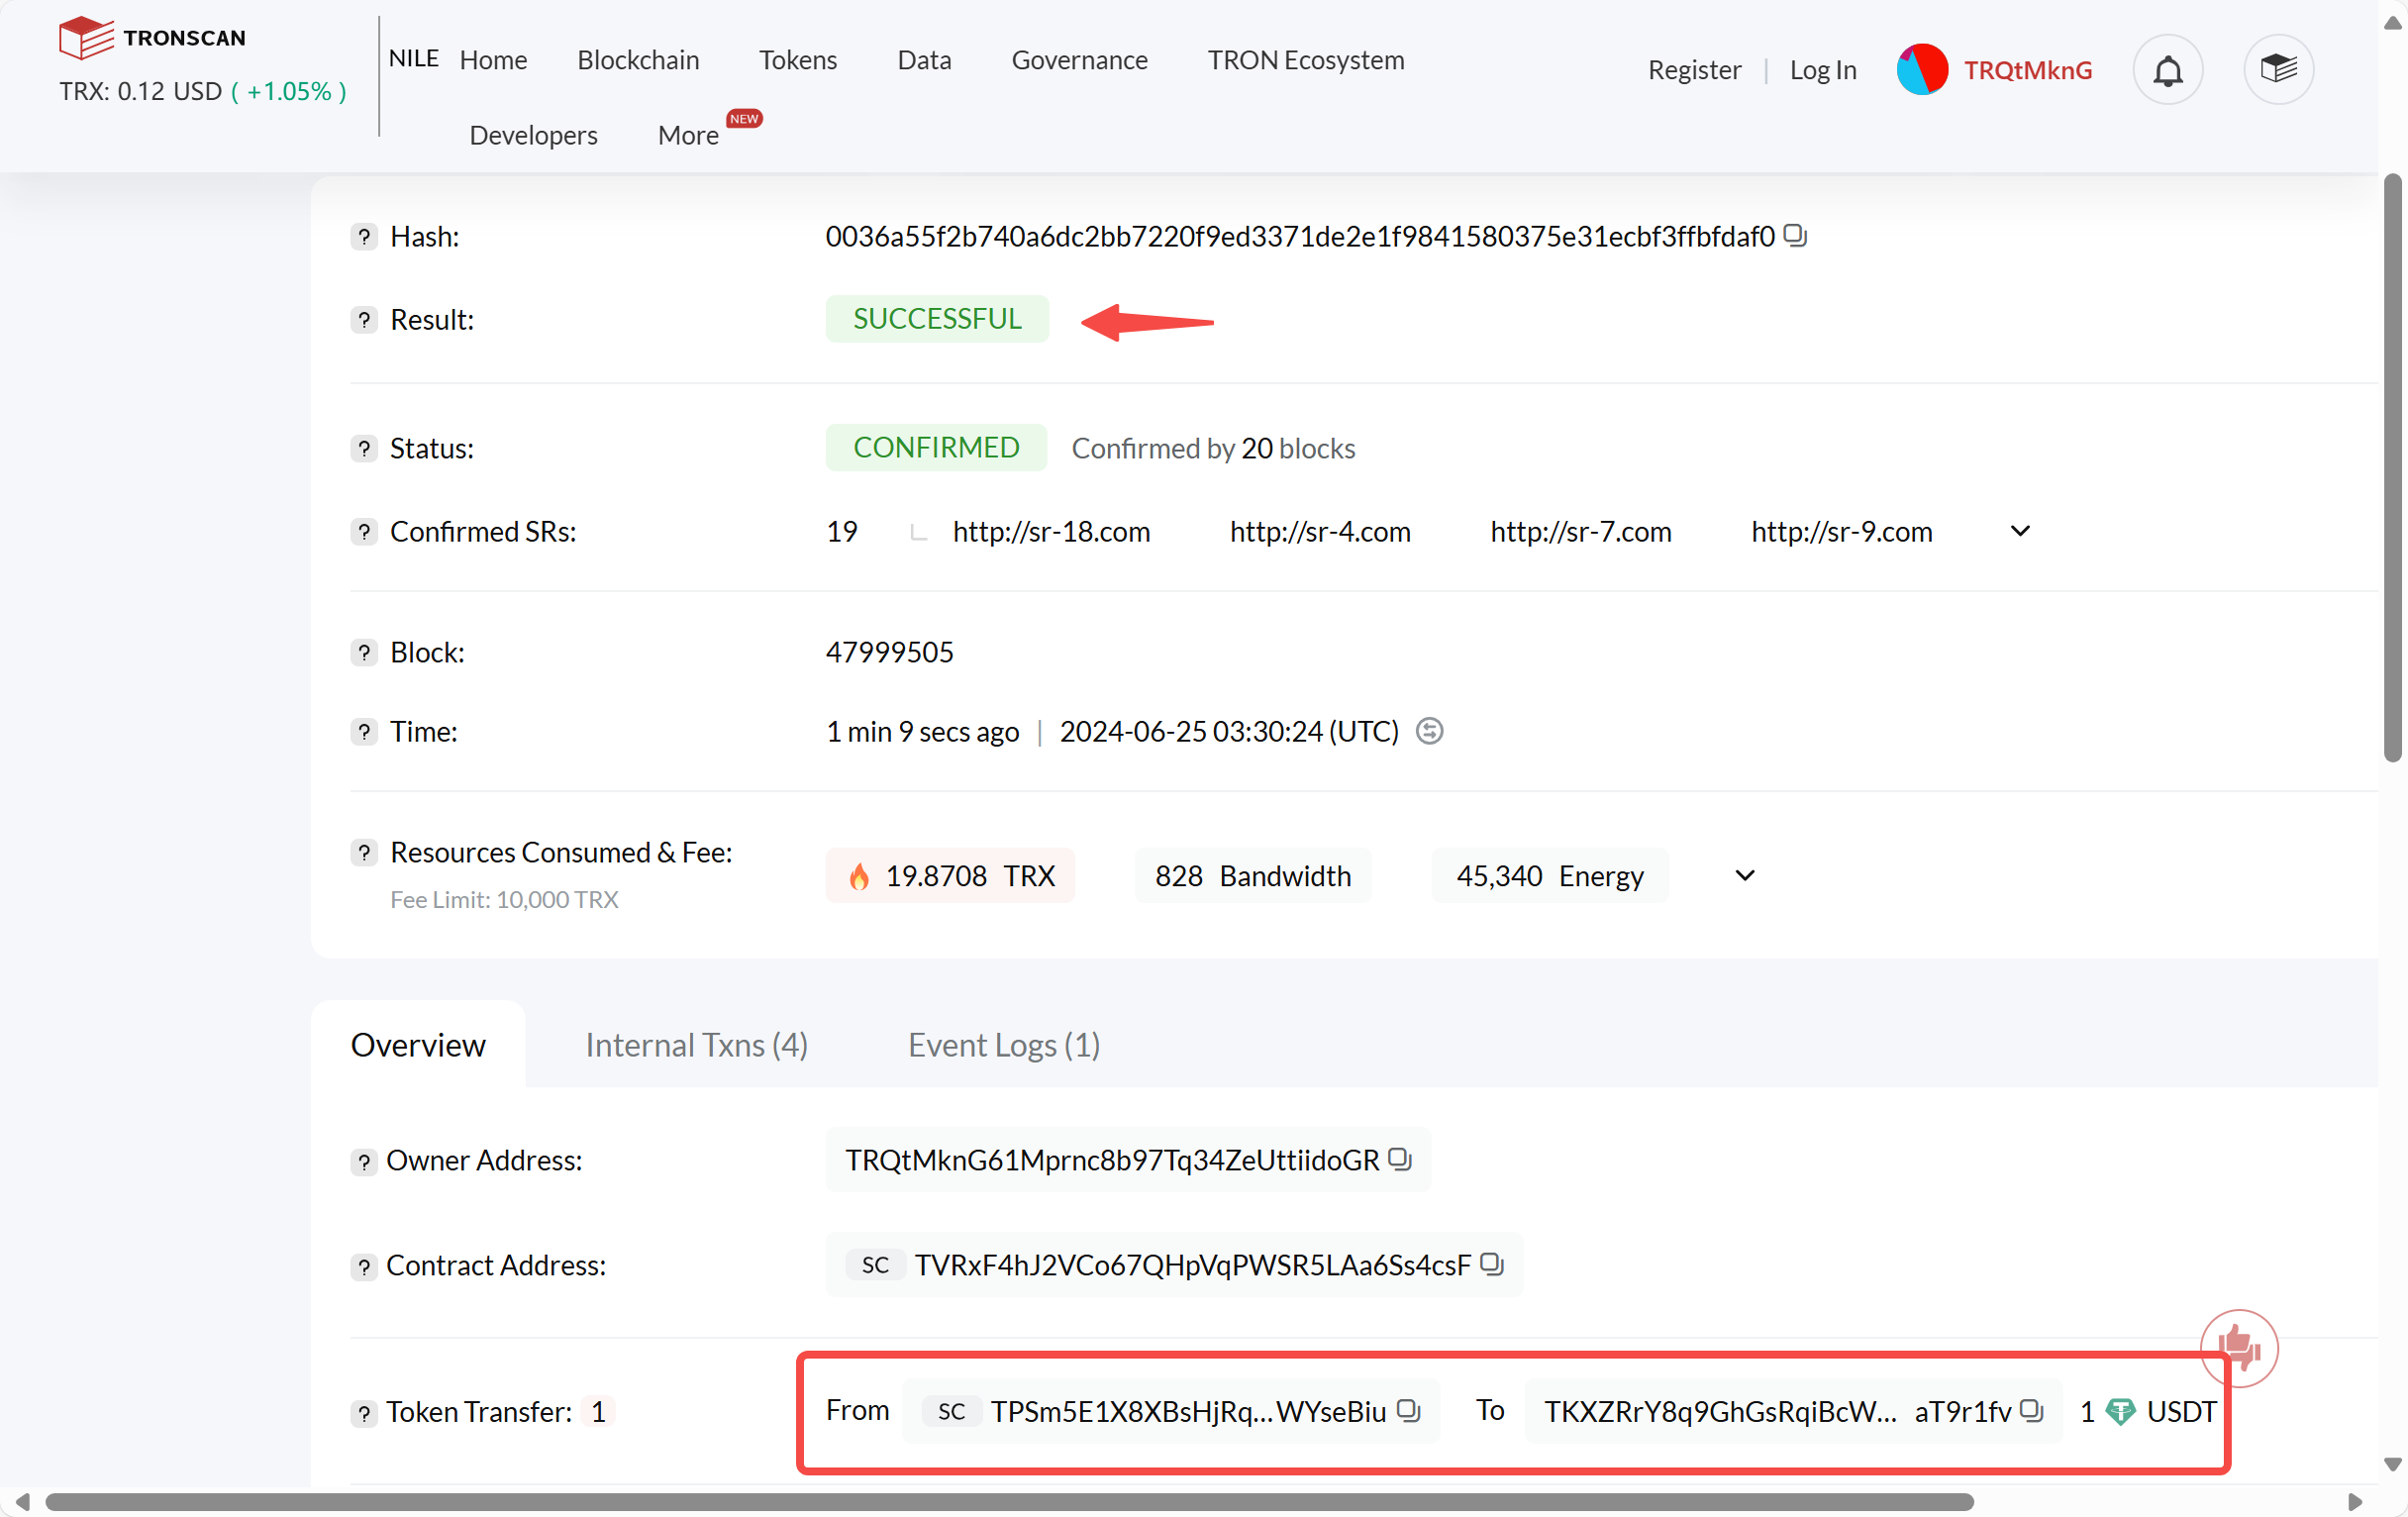Click the horizontal scrollbar thumb
The image size is (2408, 1517).
[1009, 1501]
